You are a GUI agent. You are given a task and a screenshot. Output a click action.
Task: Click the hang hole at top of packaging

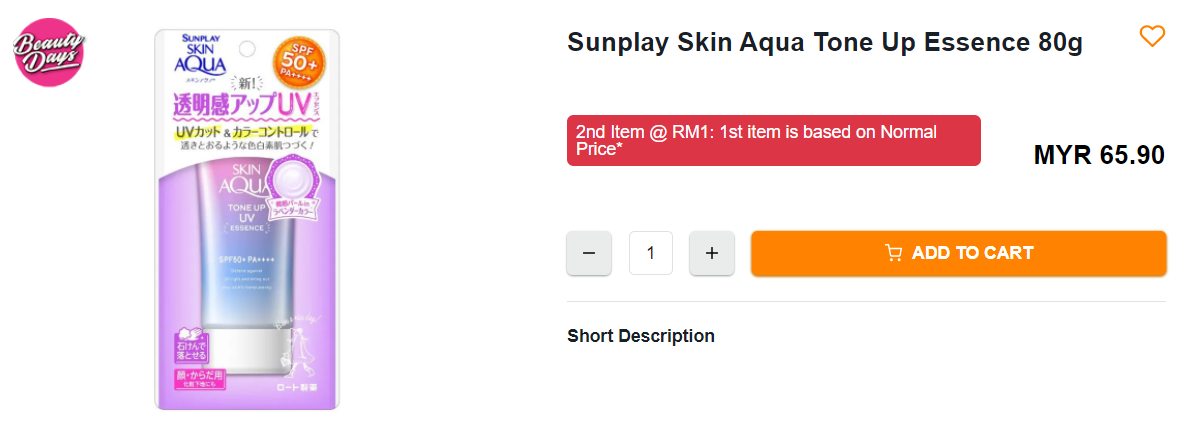point(248,48)
